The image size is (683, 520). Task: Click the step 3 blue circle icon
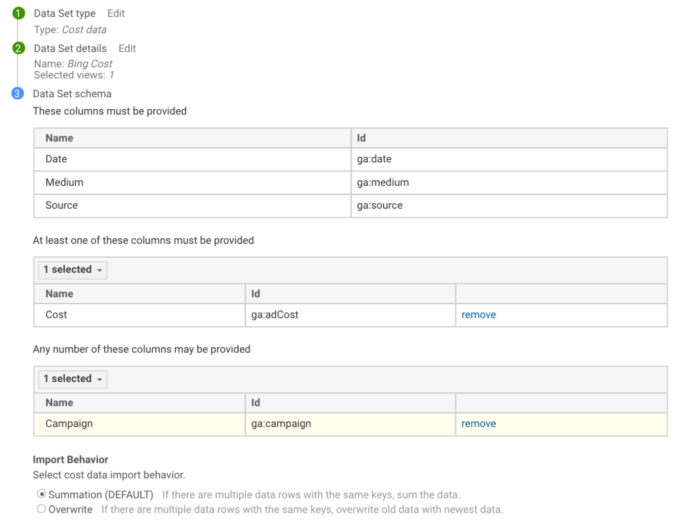point(17,93)
